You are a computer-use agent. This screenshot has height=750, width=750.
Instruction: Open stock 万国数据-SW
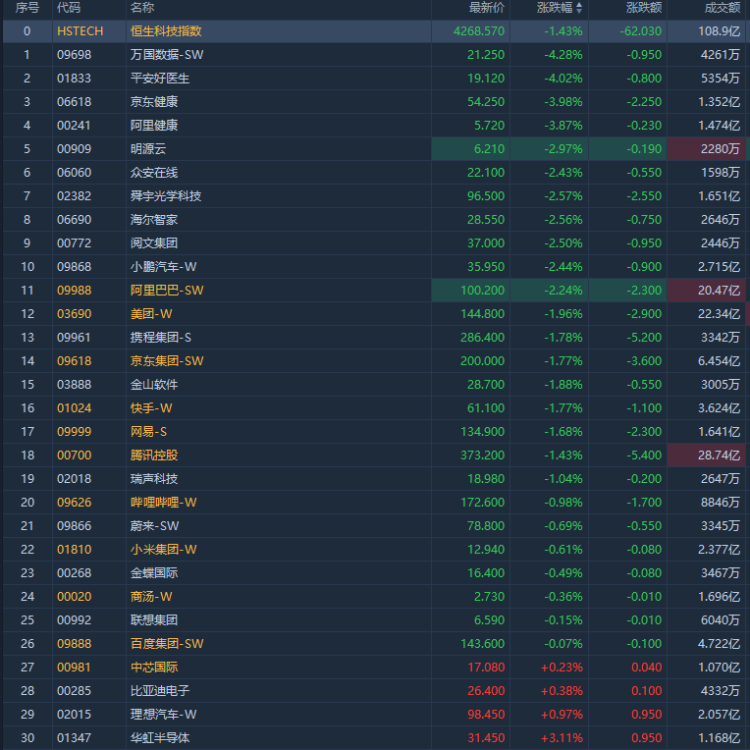pos(167,55)
